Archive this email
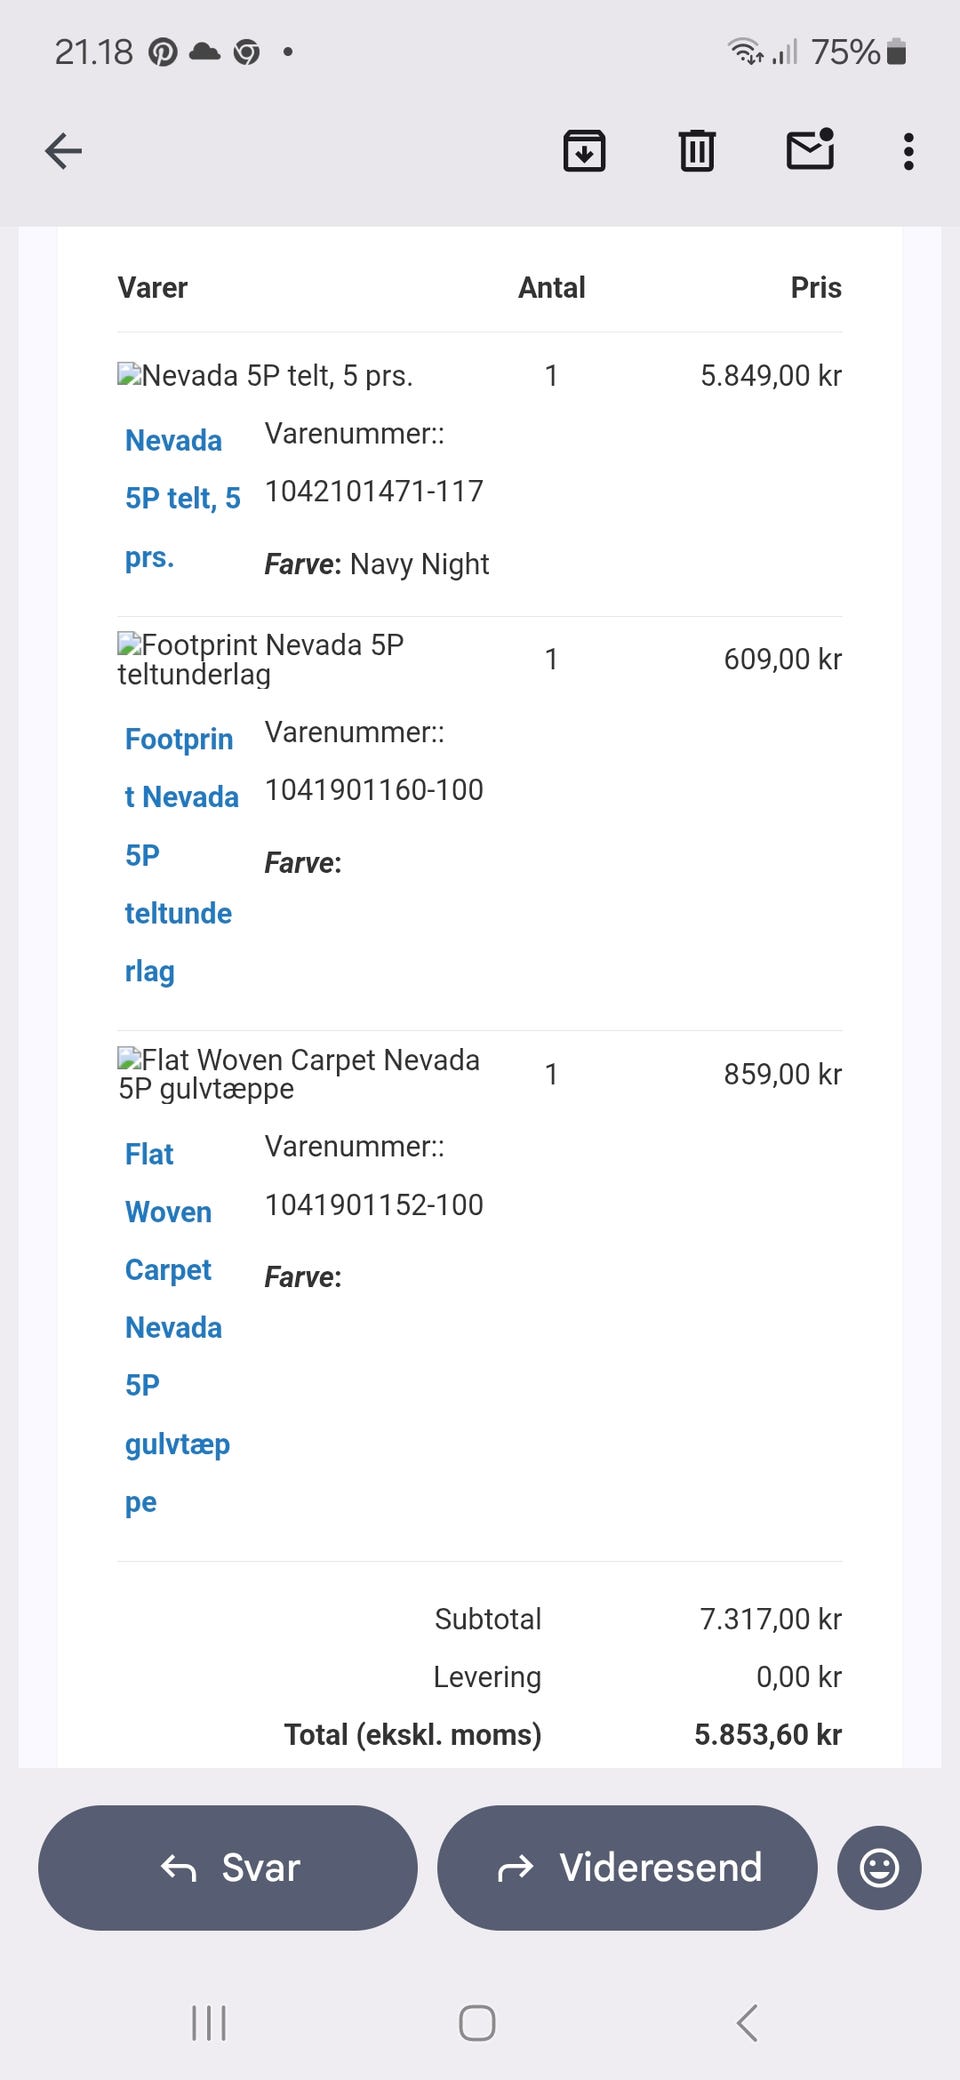 [x=584, y=152]
